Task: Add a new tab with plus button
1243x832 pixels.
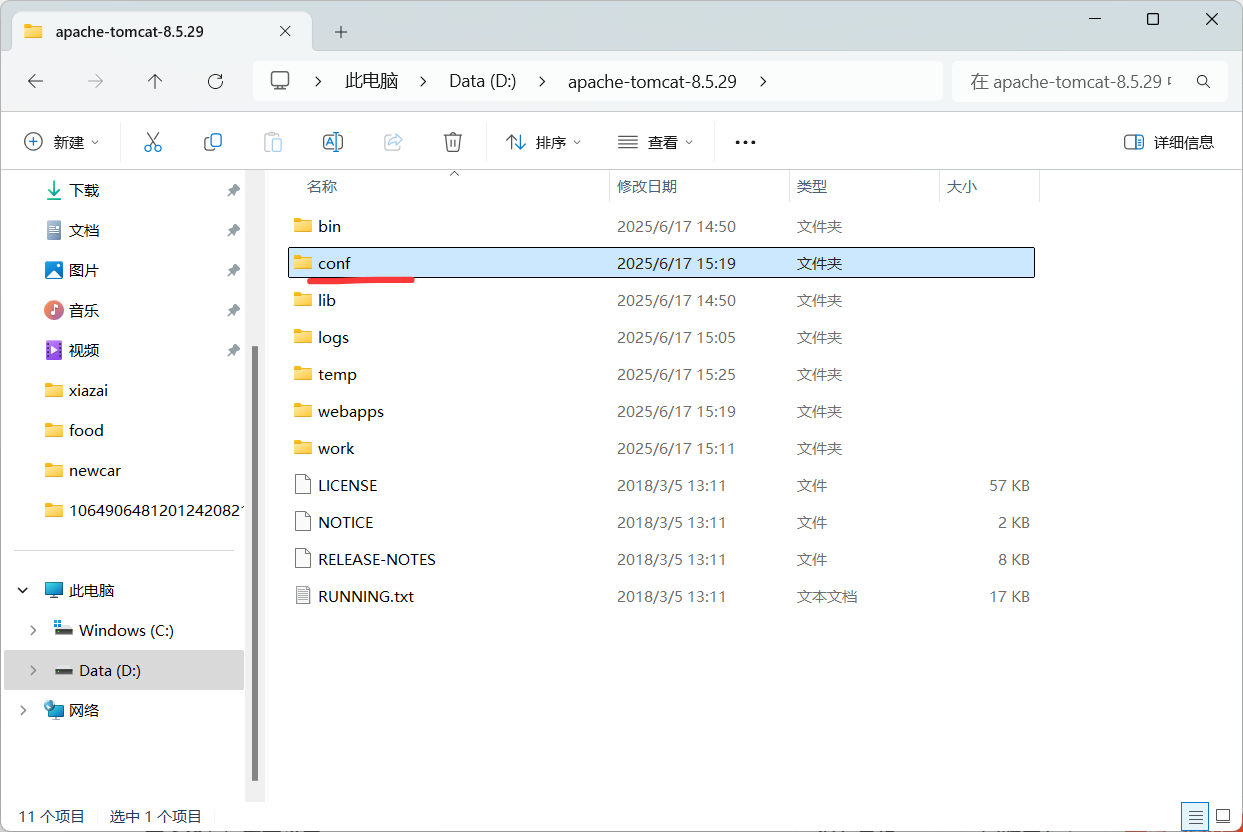Action: point(341,32)
